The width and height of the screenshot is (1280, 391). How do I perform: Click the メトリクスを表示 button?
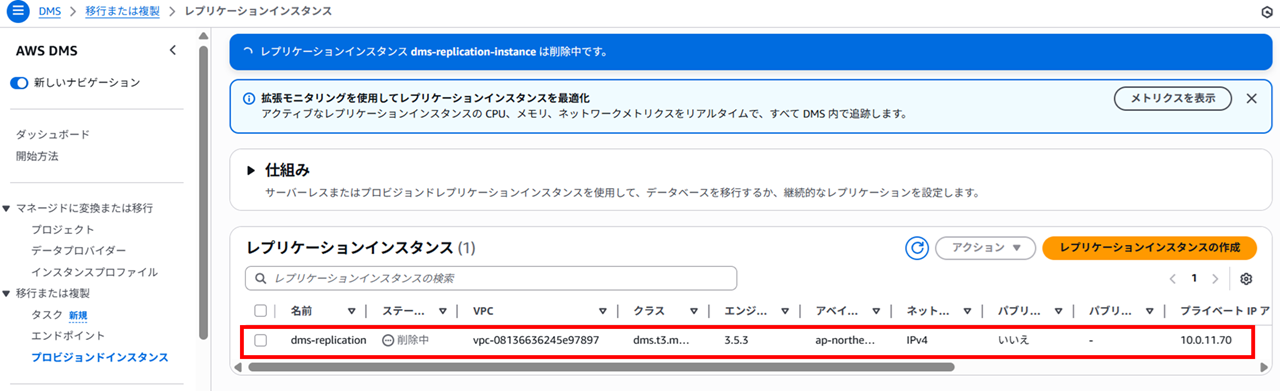tap(1173, 98)
